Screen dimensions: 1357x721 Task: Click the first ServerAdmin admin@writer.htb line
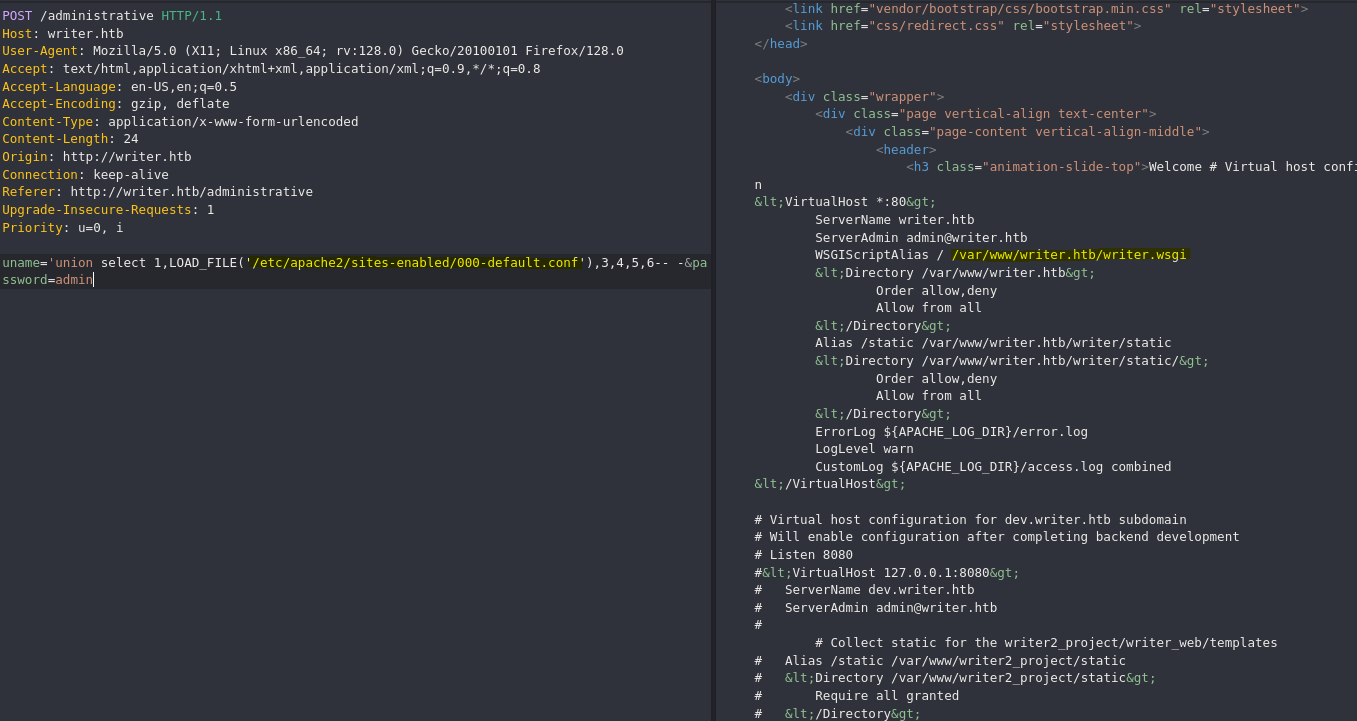(921, 238)
